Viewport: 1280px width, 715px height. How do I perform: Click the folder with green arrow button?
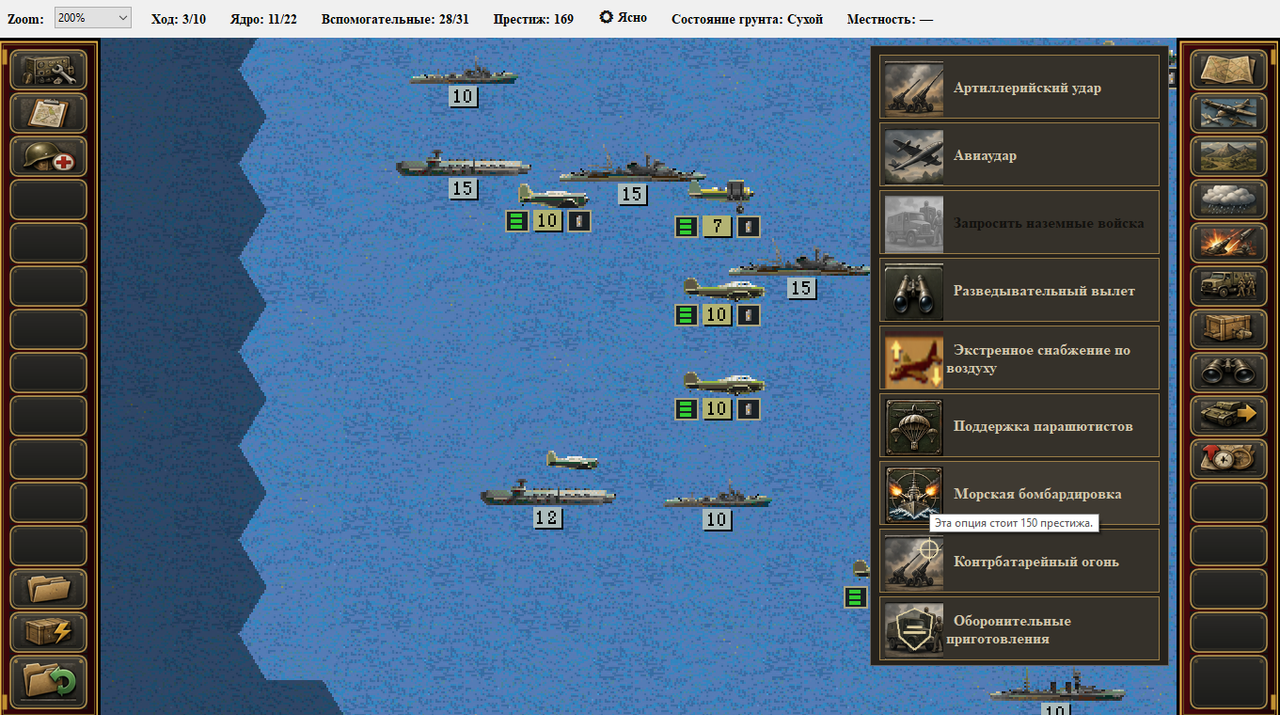49,680
